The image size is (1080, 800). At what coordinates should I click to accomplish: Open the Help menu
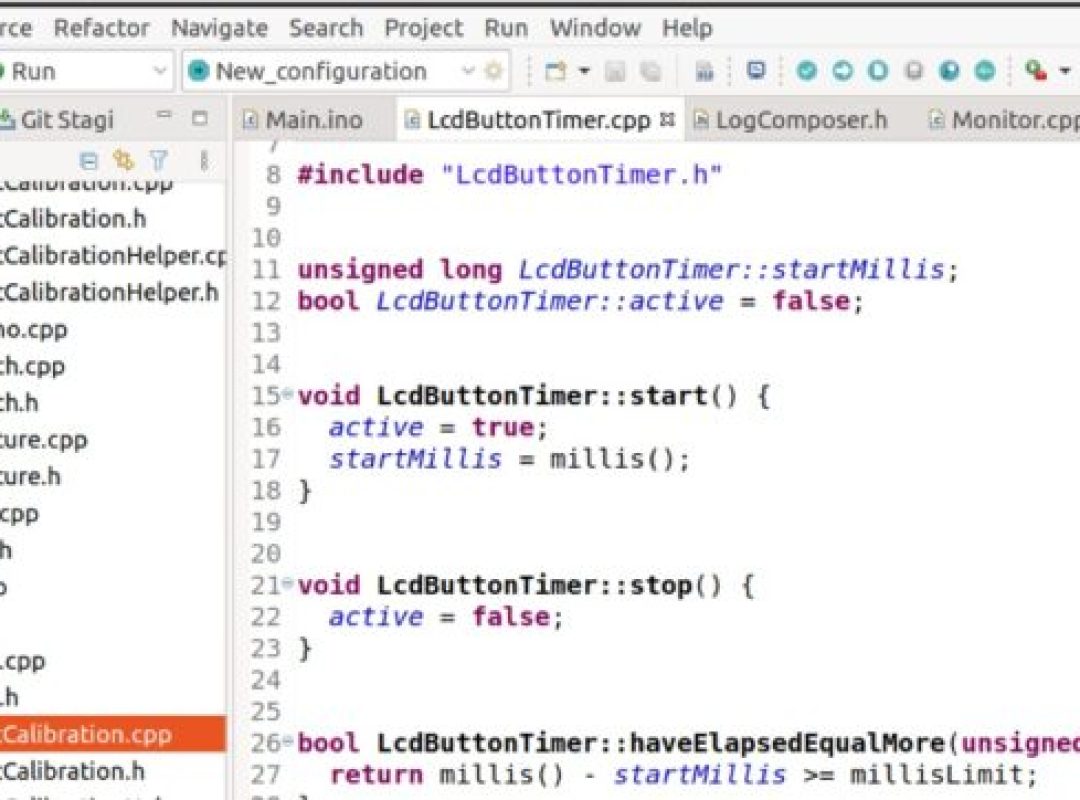[x=687, y=28]
